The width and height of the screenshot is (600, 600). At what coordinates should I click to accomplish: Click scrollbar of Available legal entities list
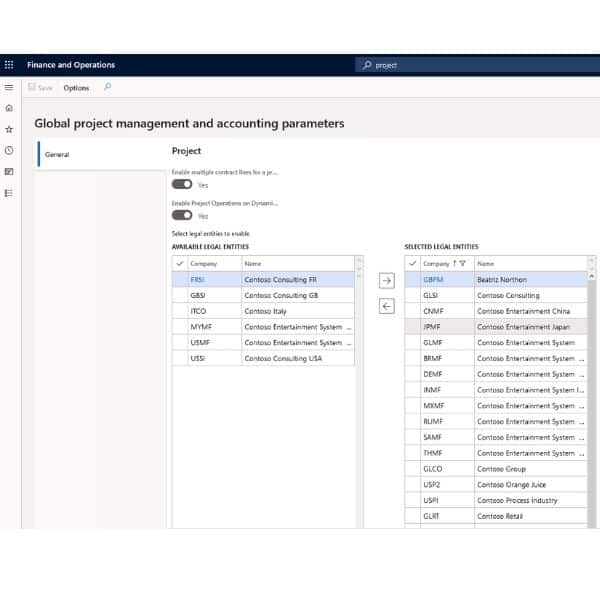[x=359, y=392]
